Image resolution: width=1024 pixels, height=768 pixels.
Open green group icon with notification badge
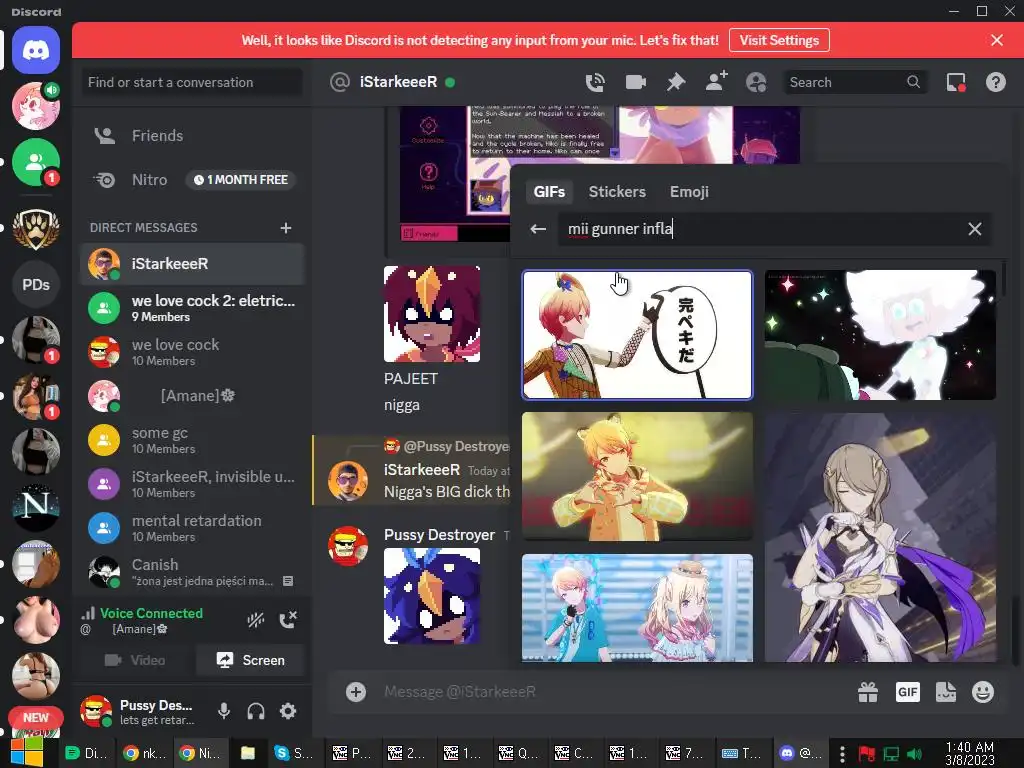(x=36, y=162)
